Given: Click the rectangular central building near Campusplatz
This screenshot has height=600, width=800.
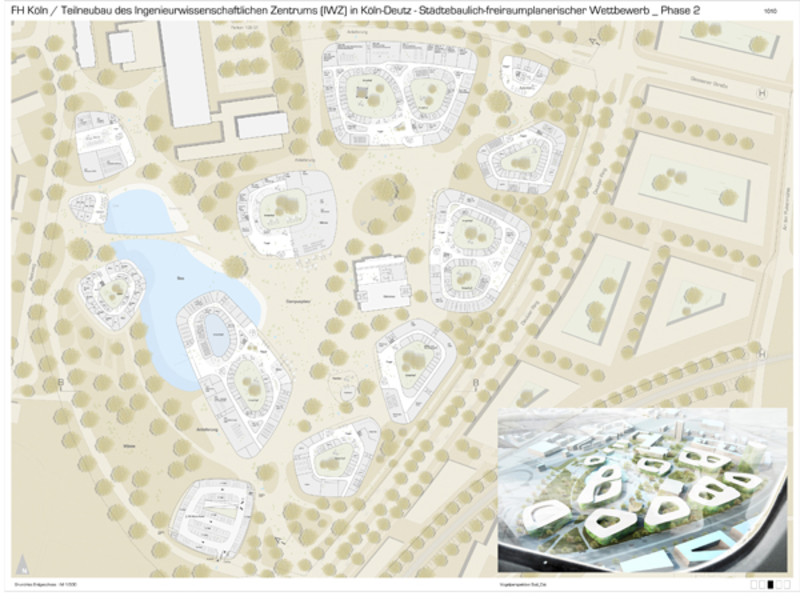Looking at the screenshot, I should (382, 283).
